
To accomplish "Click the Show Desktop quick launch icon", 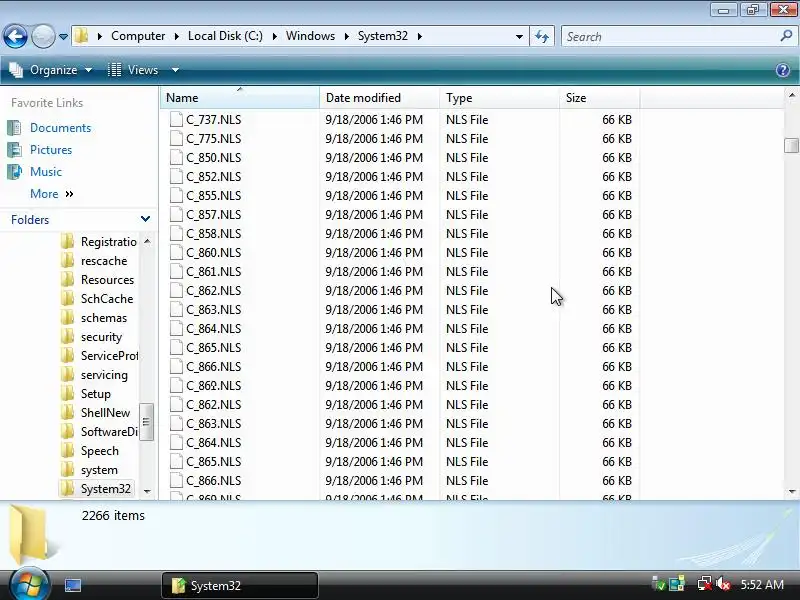I will [72, 585].
